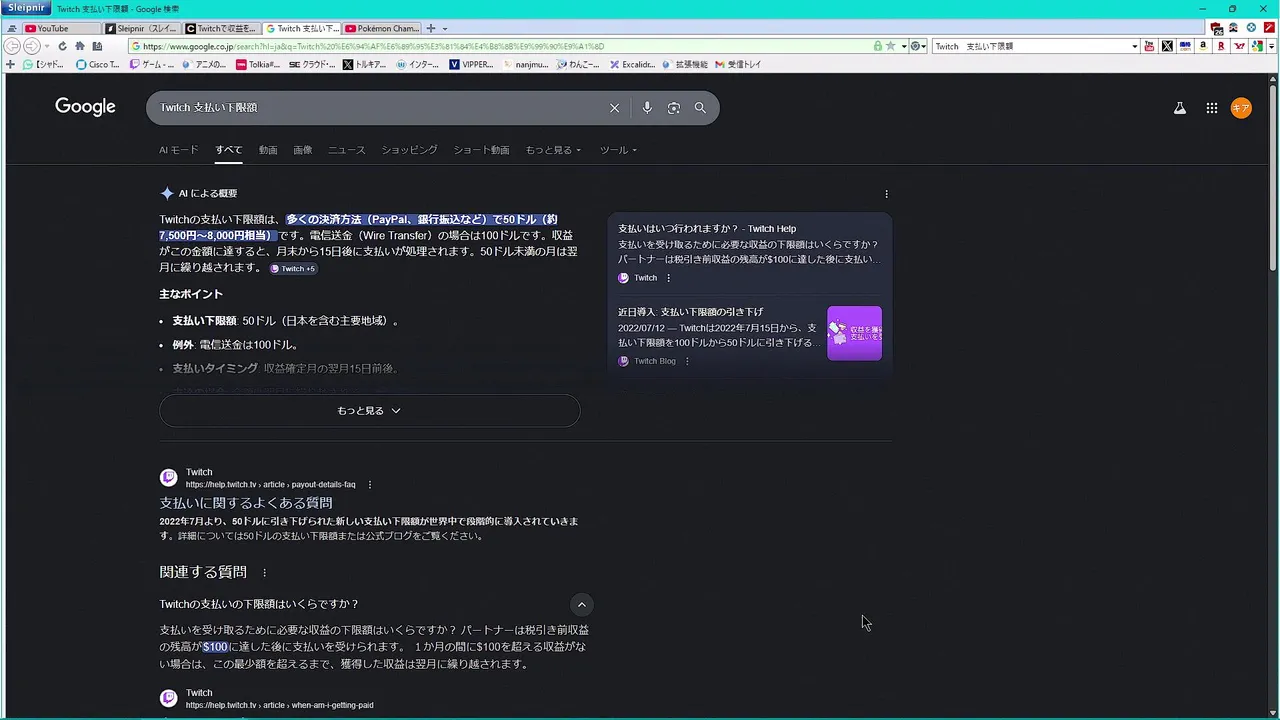Select the ショッピング search tab
1280x720 pixels.
(409, 150)
